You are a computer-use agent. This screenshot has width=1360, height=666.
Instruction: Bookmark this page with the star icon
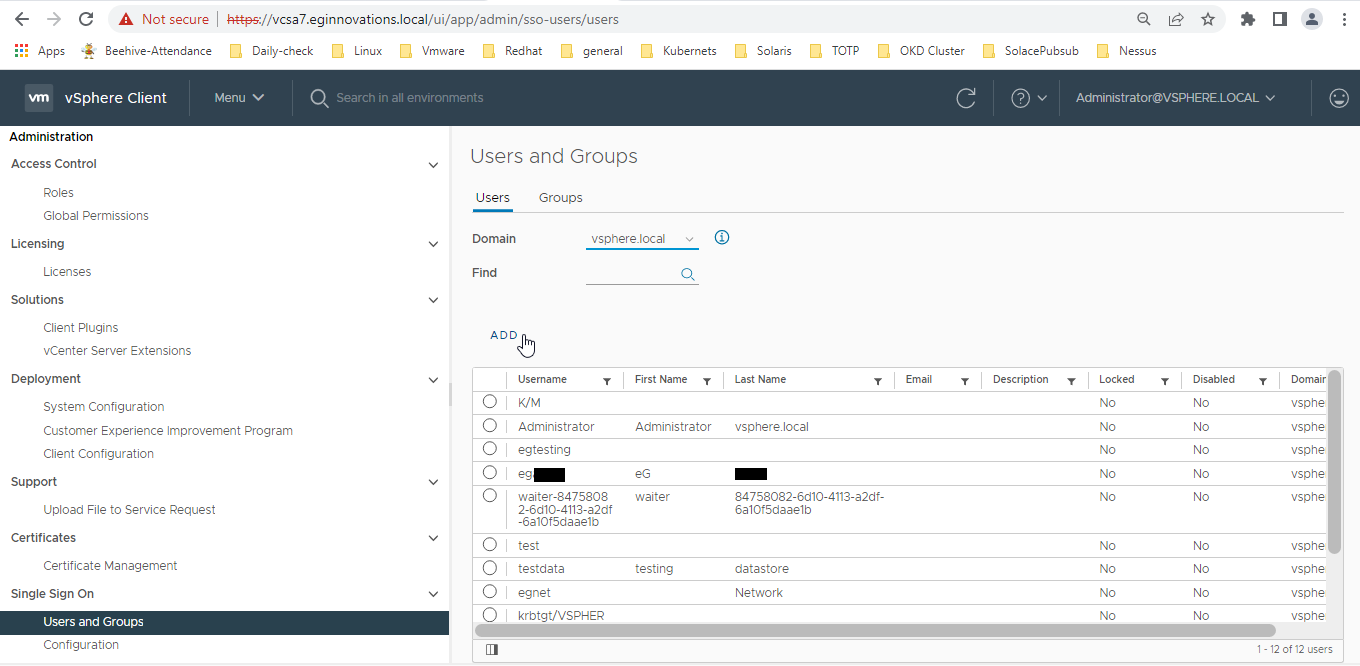point(1208,19)
